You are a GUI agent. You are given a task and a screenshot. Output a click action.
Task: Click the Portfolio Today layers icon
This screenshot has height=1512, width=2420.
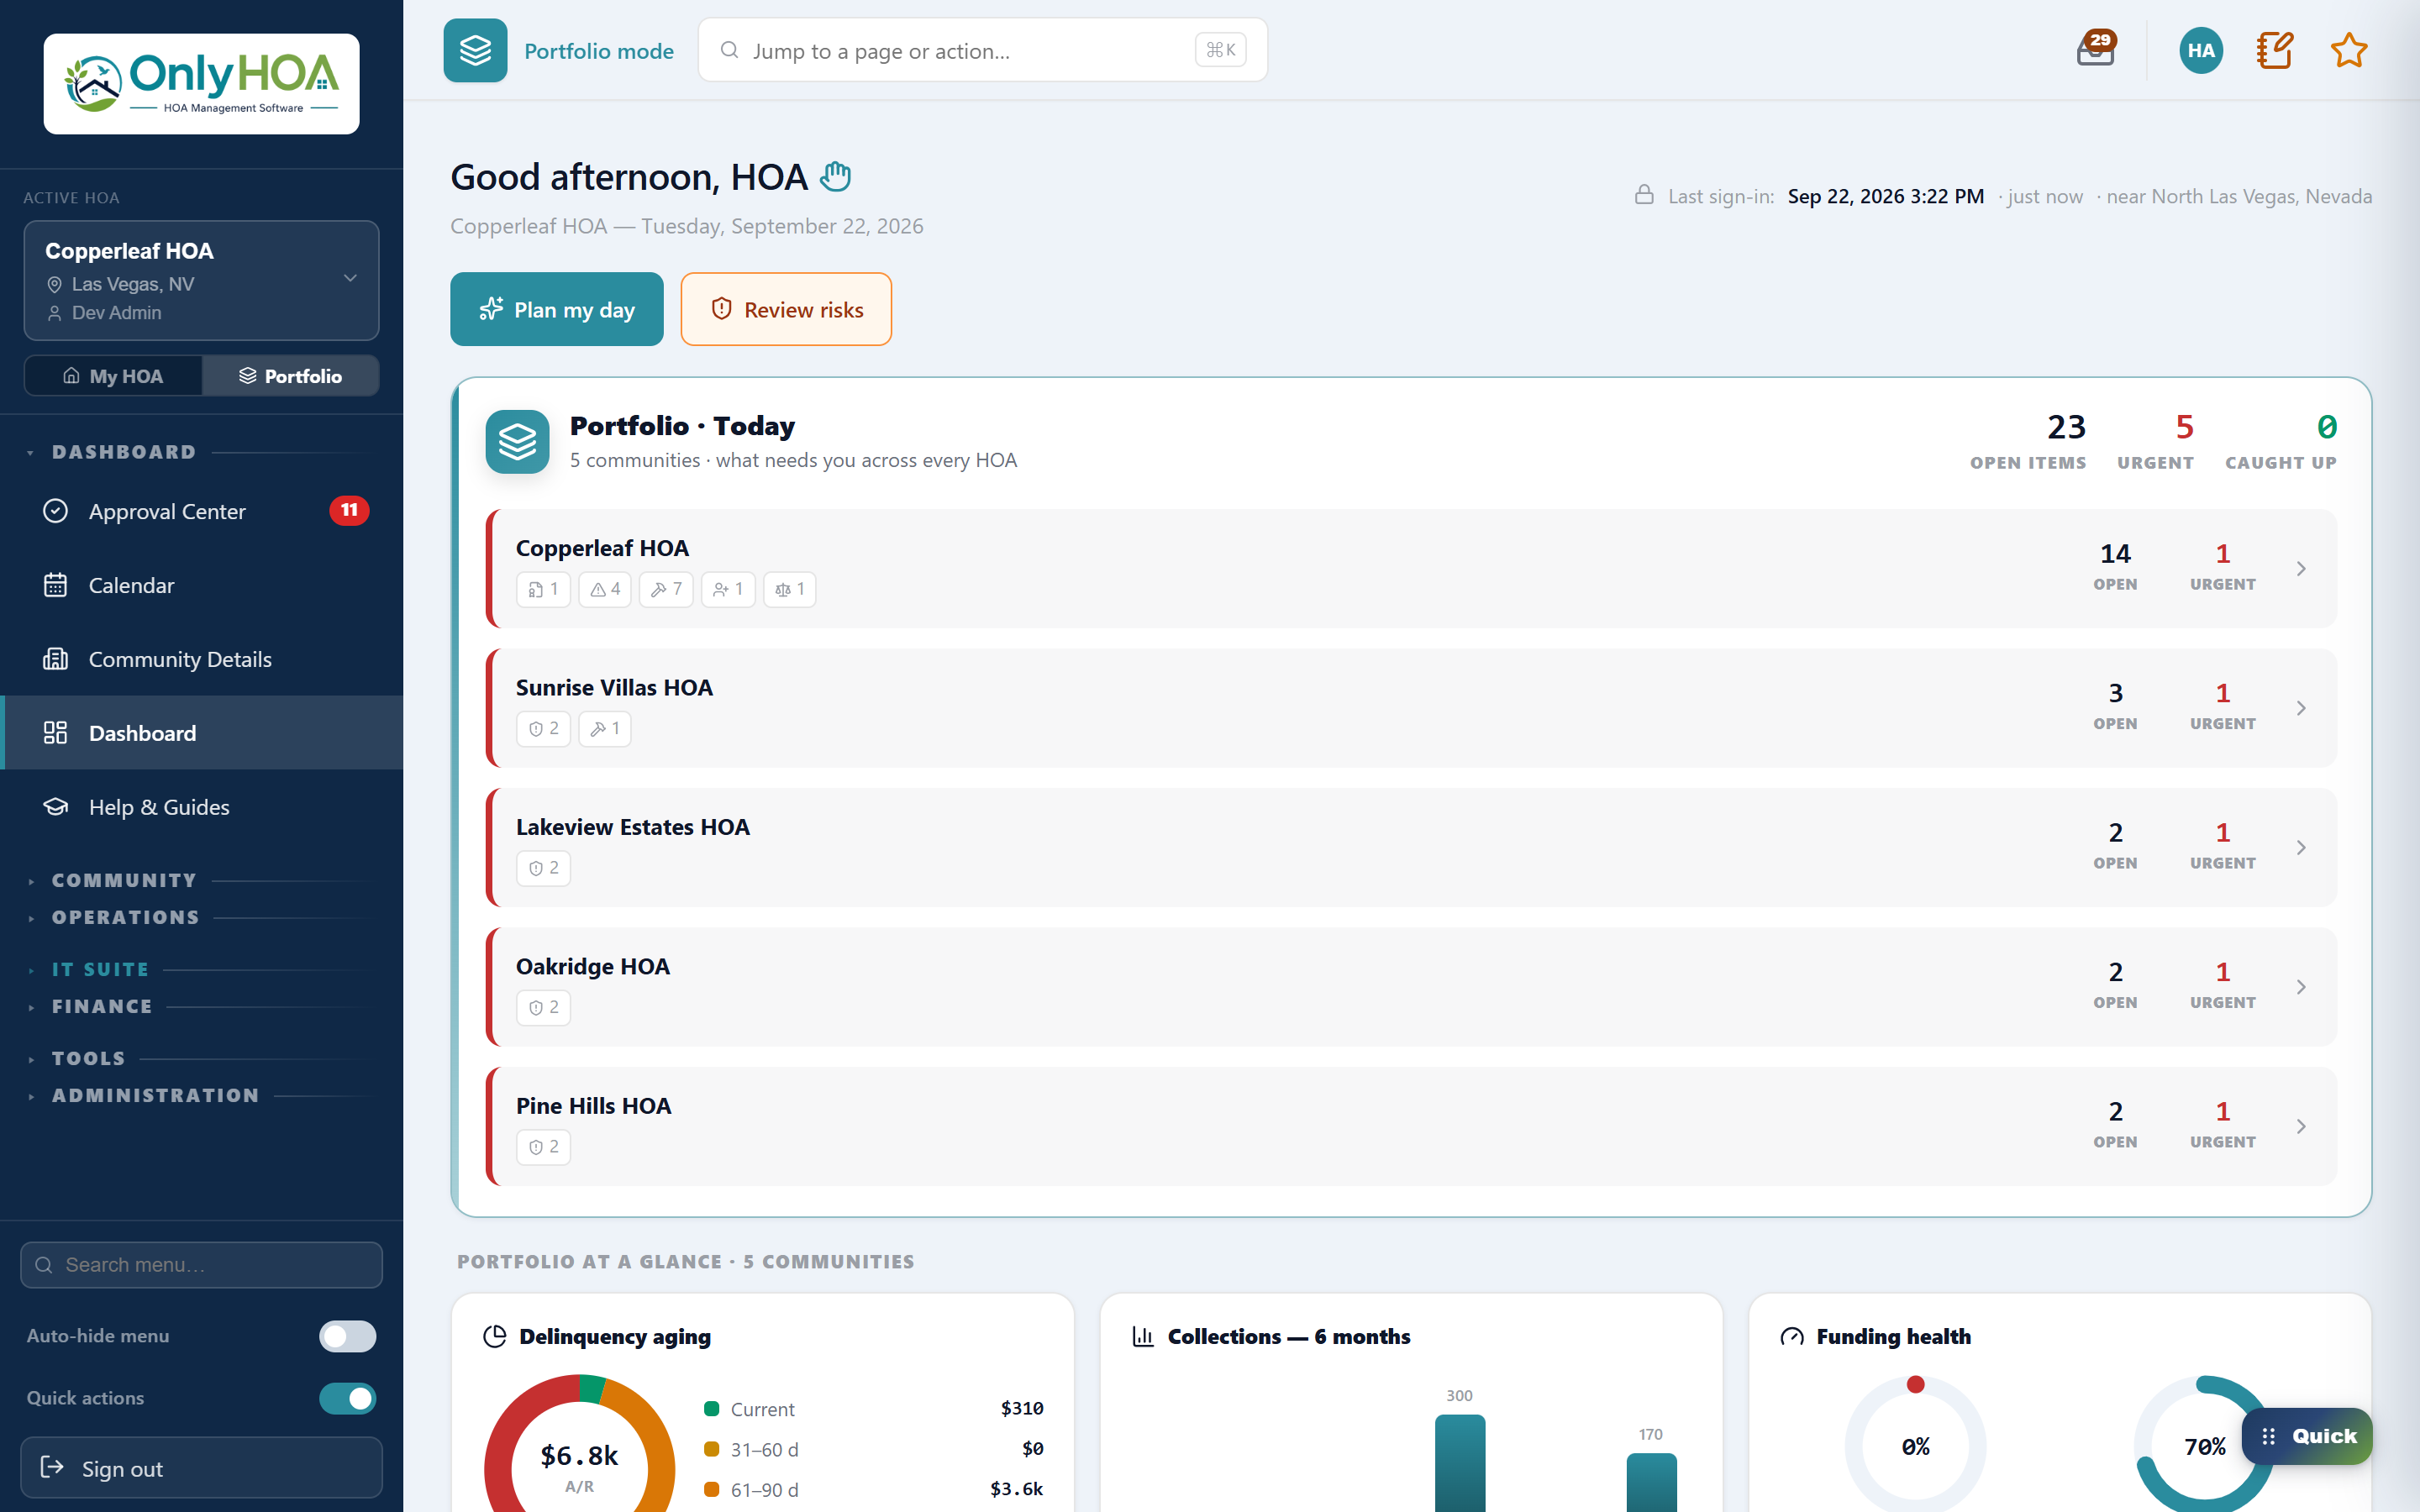coord(517,441)
